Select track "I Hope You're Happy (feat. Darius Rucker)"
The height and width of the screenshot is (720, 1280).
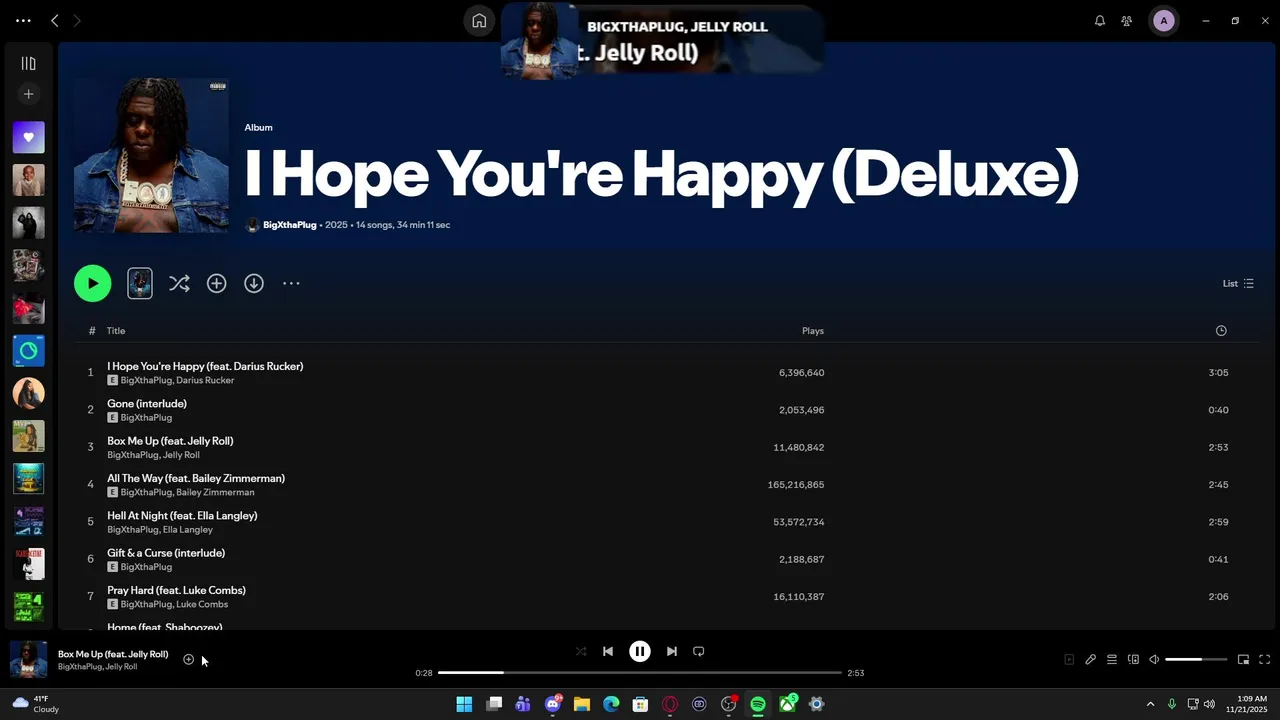click(x=205, y=366)
